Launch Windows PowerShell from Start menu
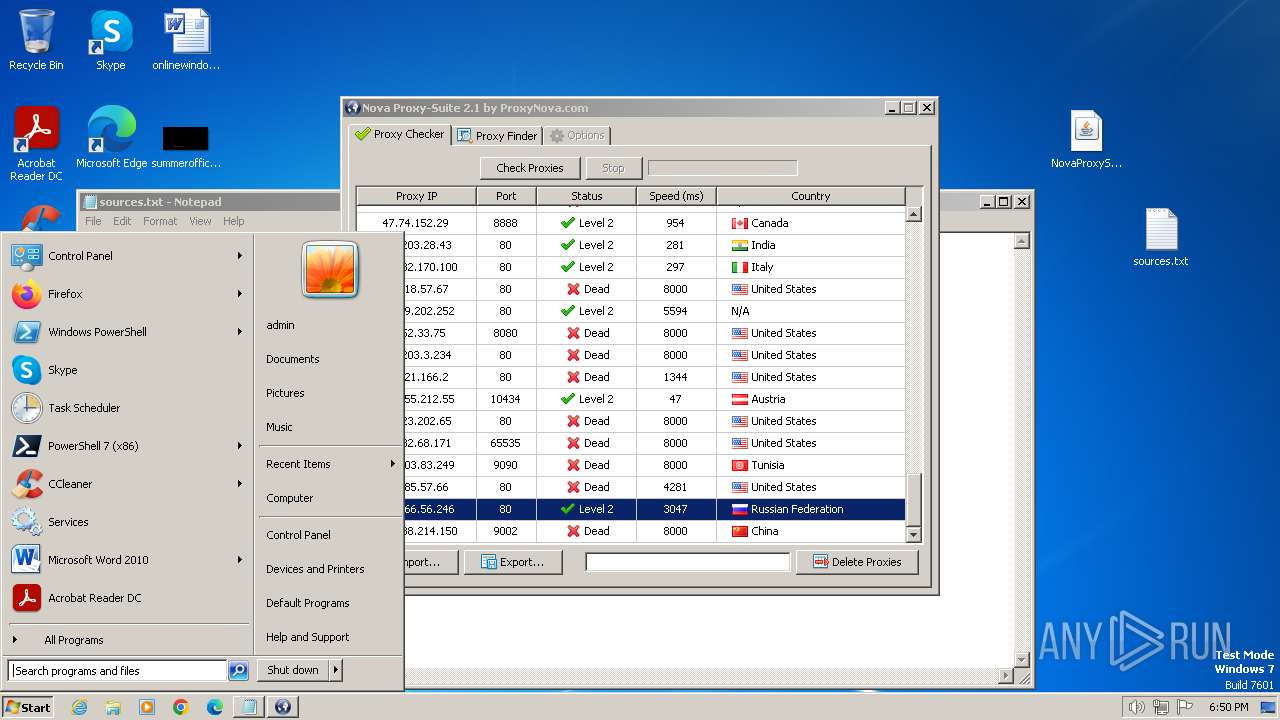 (x=127, y=332)
